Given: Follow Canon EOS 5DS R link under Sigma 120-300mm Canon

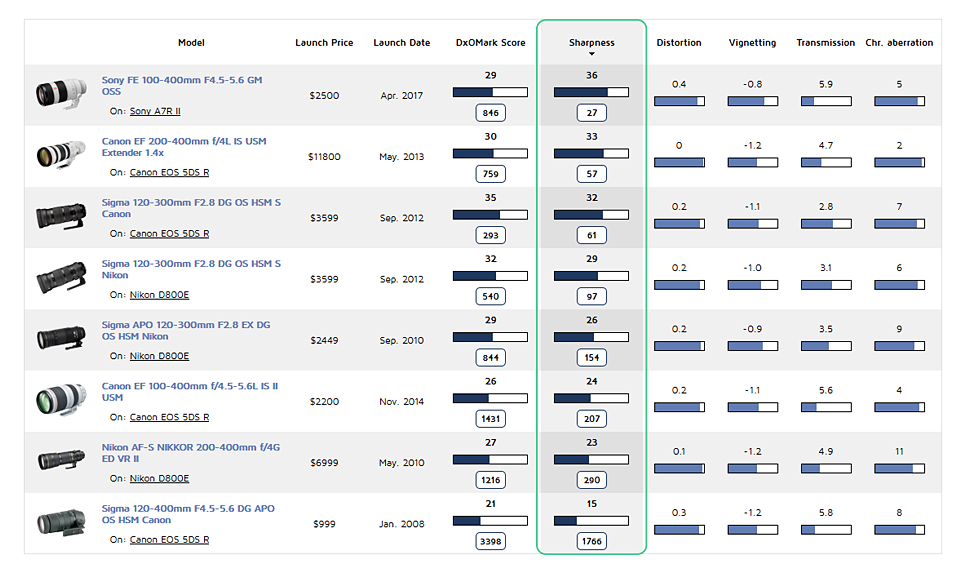Looking at the screenshot, I should tap(169, 234).
